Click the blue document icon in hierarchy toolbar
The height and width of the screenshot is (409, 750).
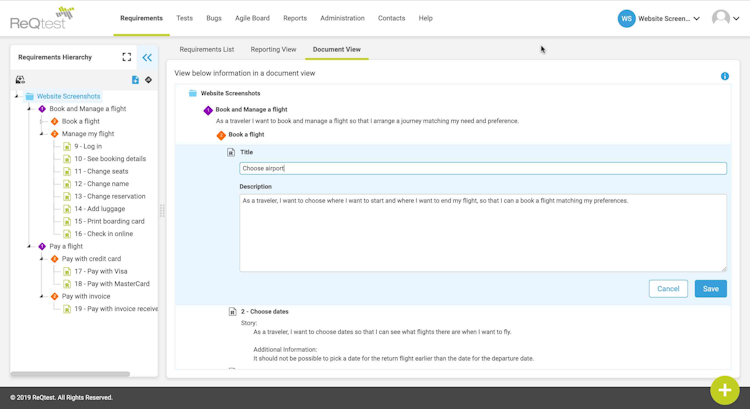(x=135, y=80)
